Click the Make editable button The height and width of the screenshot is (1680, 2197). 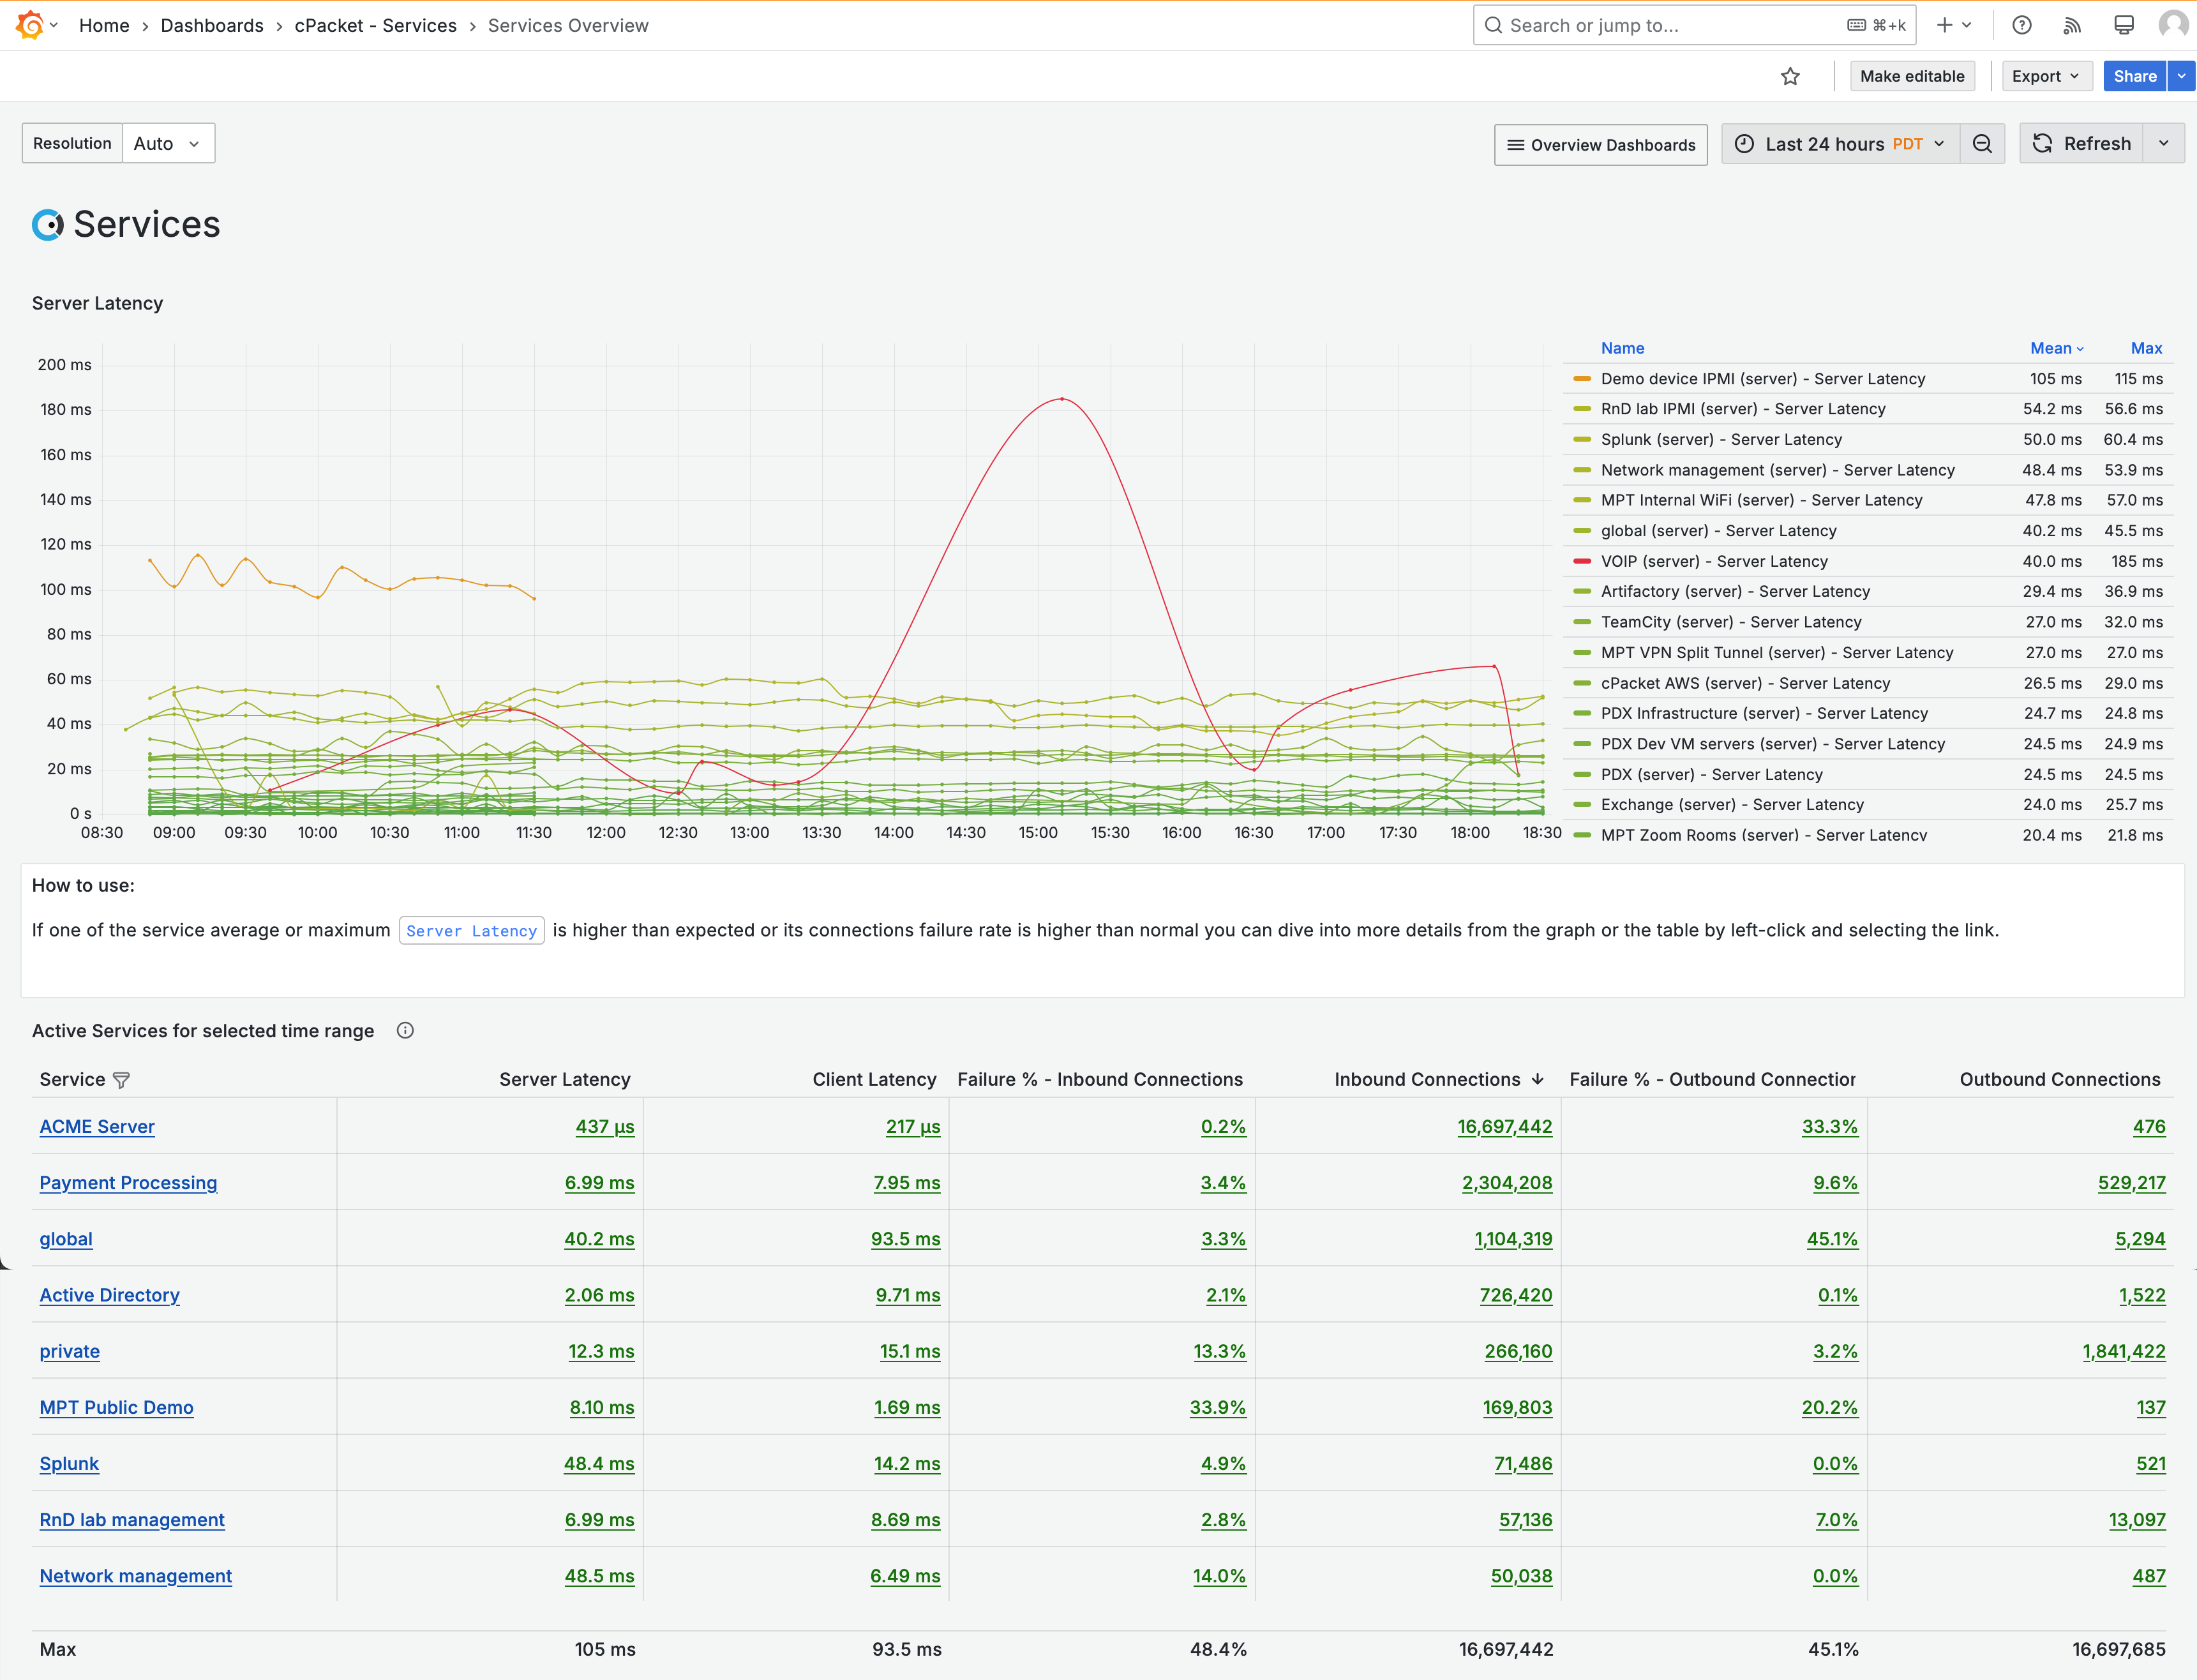1912,76
